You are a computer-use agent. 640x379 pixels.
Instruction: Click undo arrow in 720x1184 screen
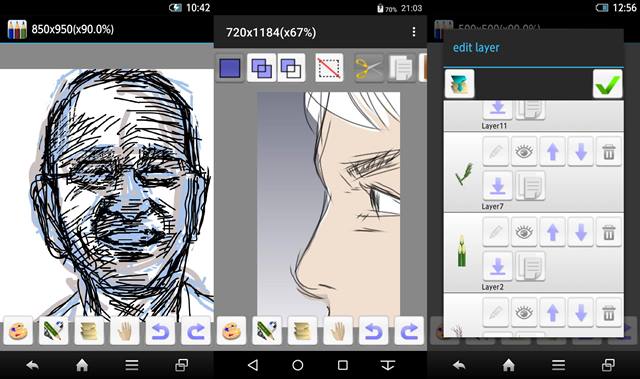[x=373, y=331]
